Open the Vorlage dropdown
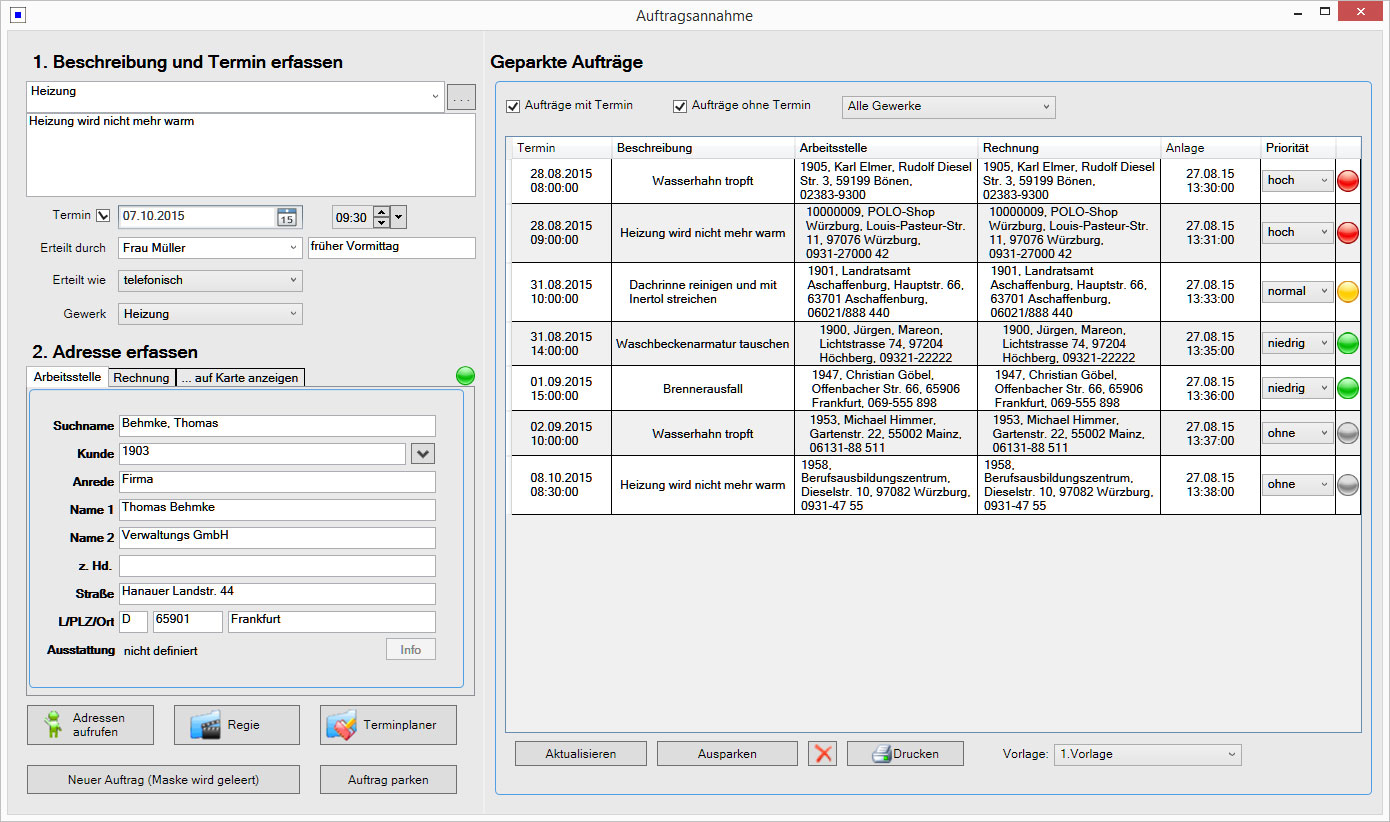Viewport: 1390px width, 822px height. click(x=1147, y=754)
